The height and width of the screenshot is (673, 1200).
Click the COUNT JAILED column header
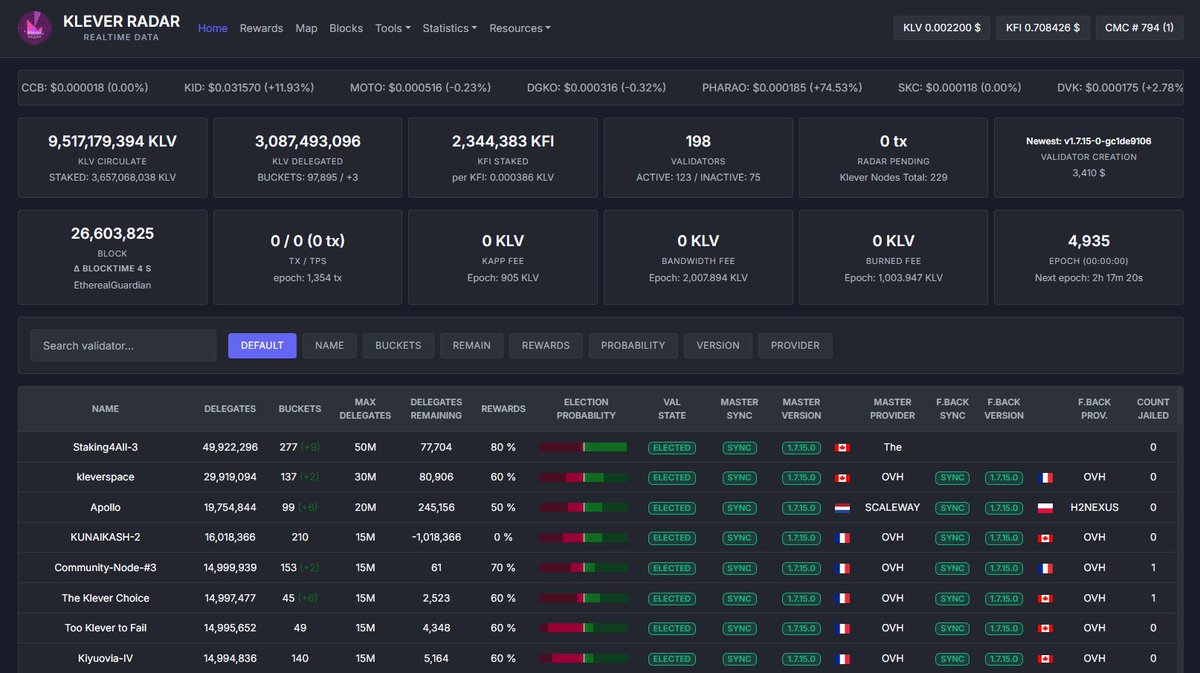(1153, 409)
